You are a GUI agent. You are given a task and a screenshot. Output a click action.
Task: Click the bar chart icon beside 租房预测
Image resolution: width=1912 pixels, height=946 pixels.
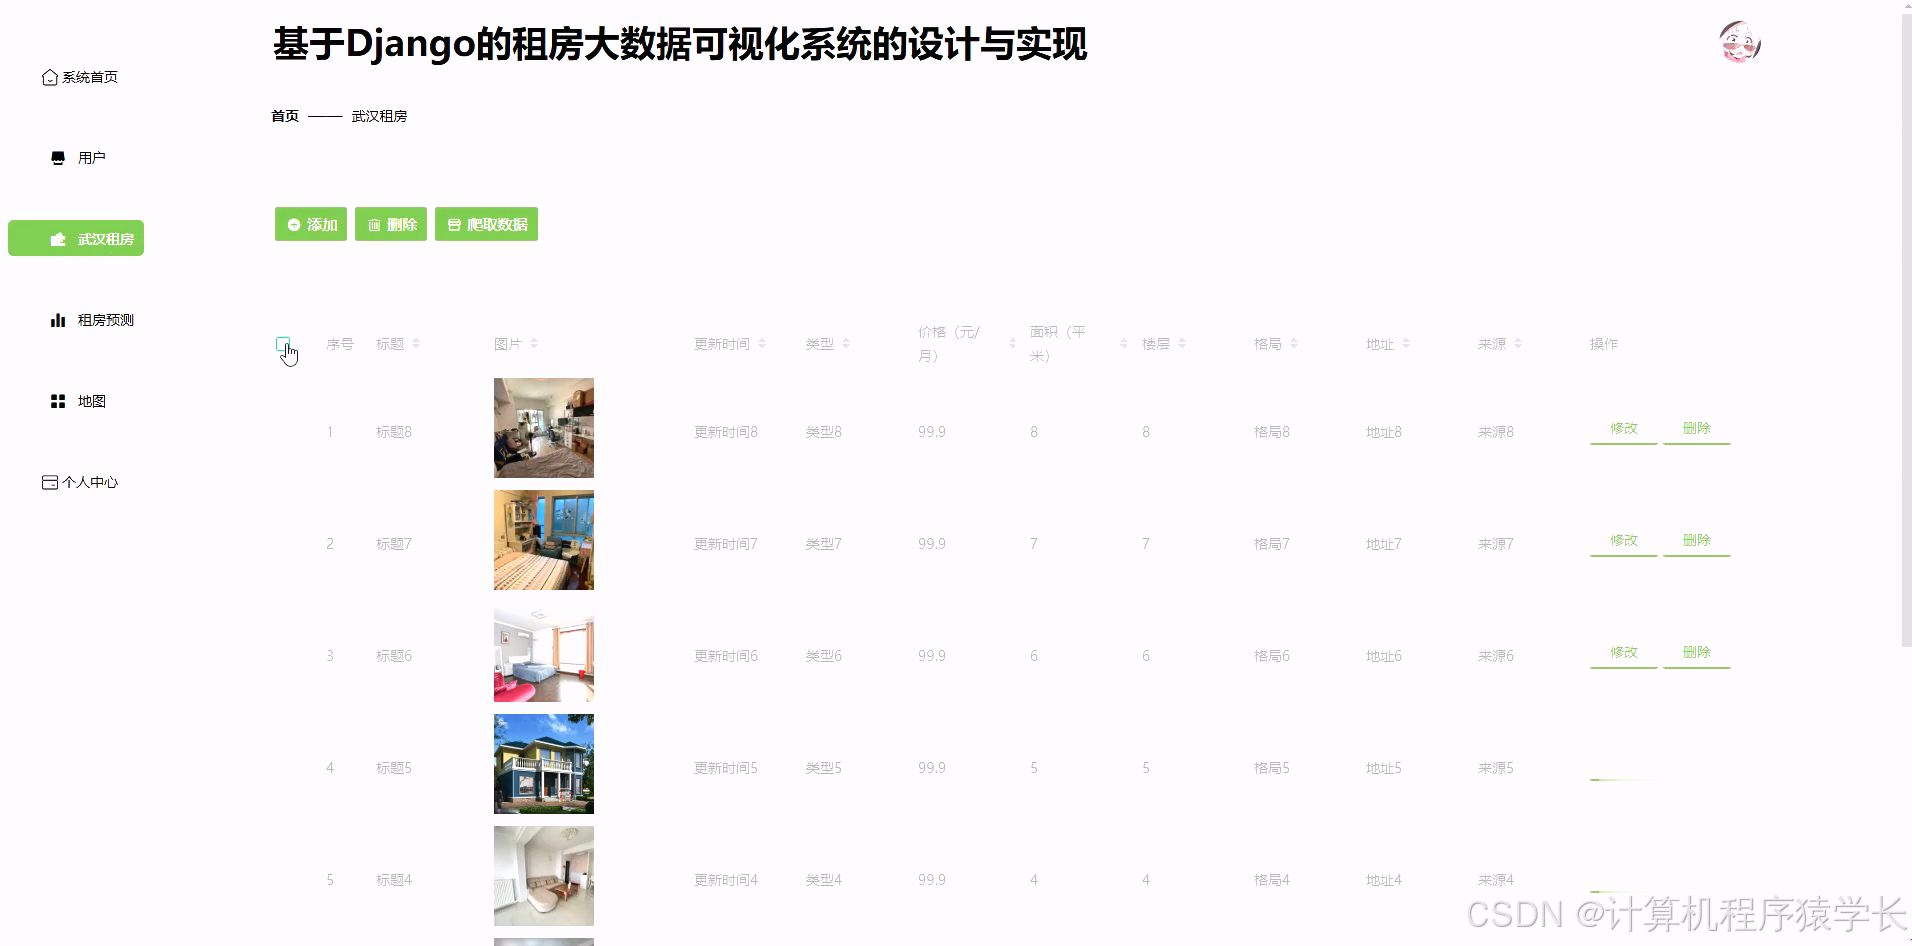pyautogui.click(x=57, y=319)
